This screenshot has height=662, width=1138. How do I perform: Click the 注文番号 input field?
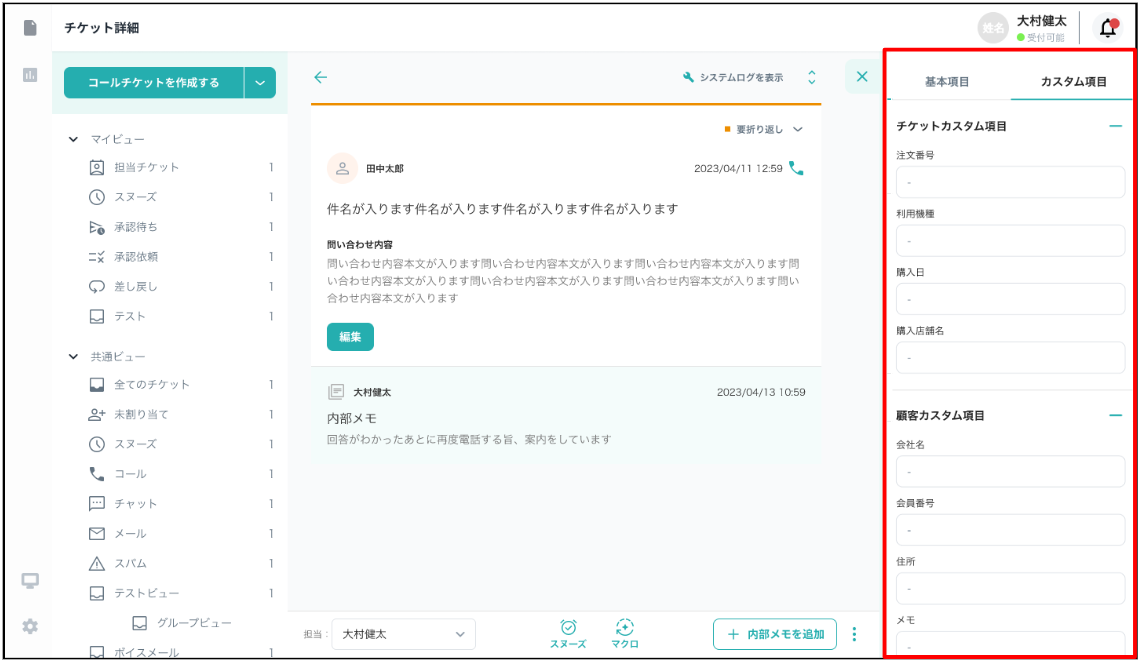[x=1010, y=183]
